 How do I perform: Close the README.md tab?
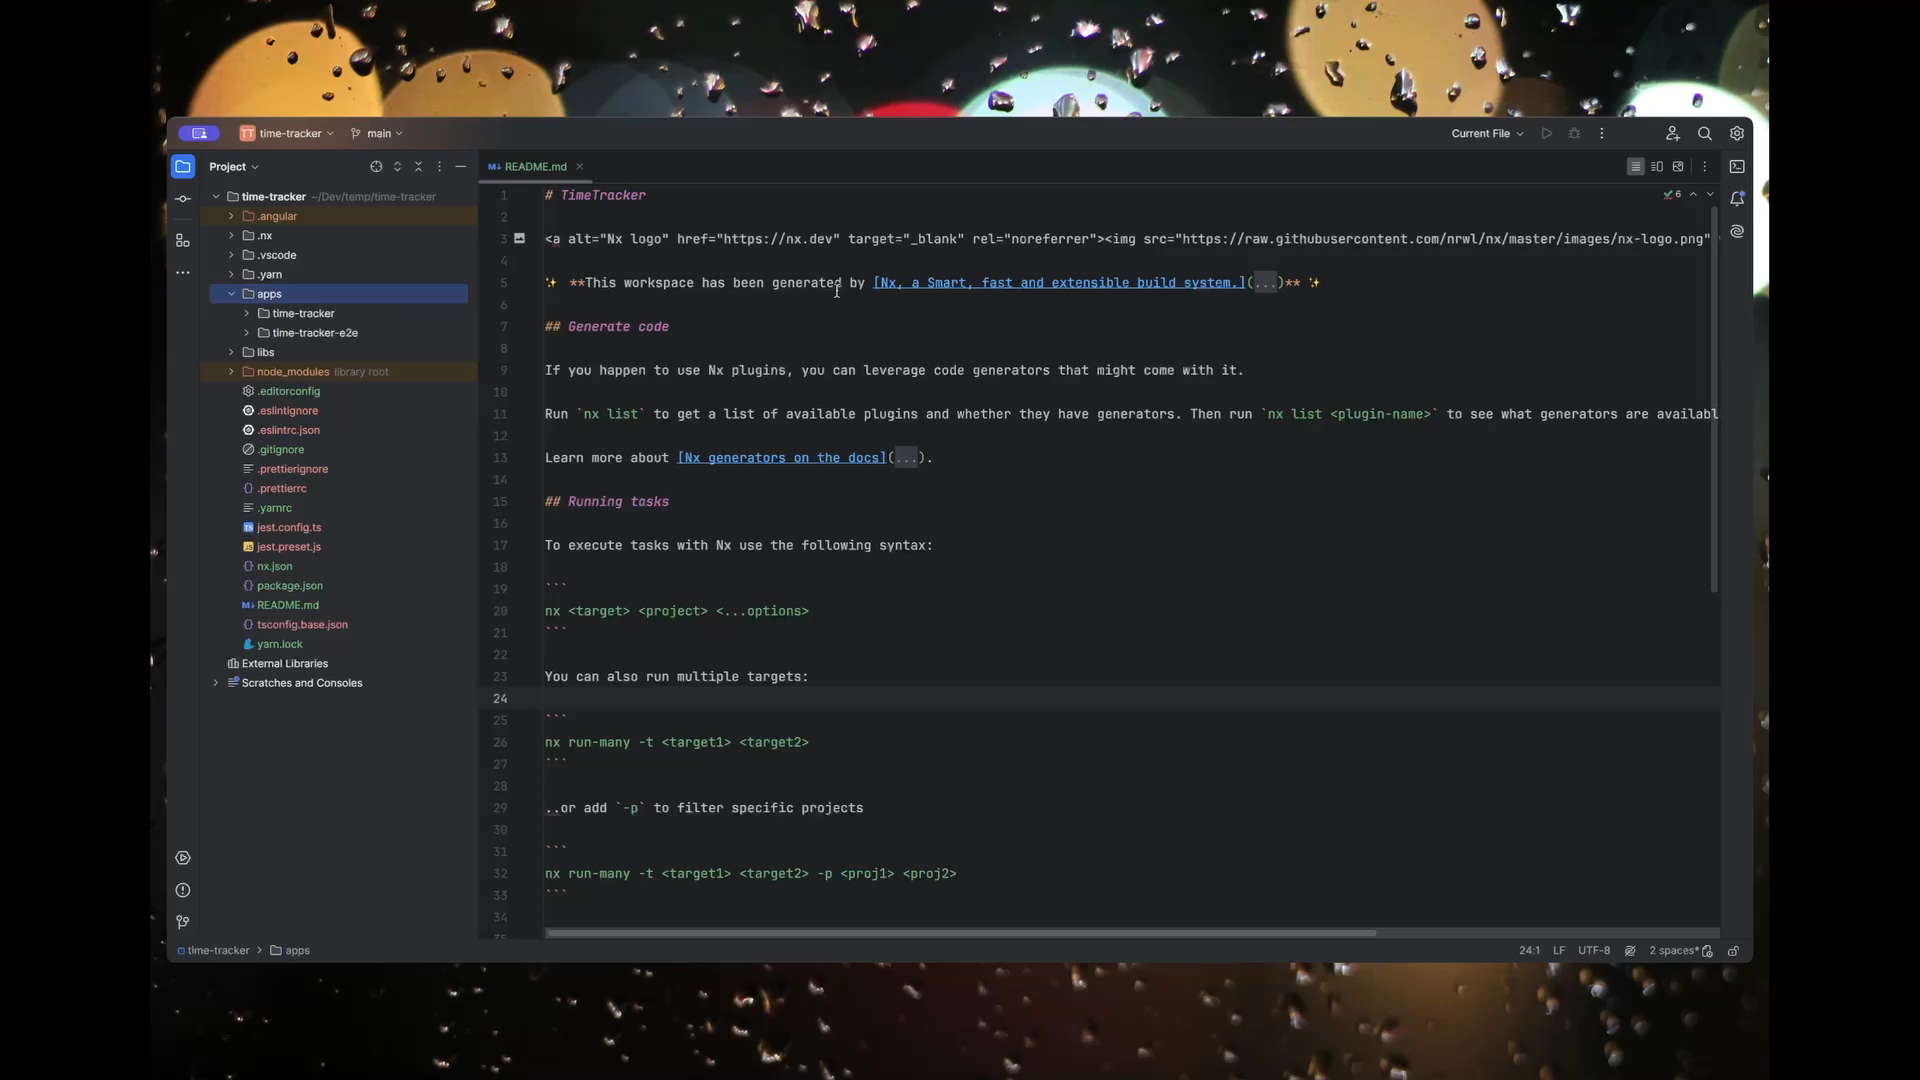579,167
